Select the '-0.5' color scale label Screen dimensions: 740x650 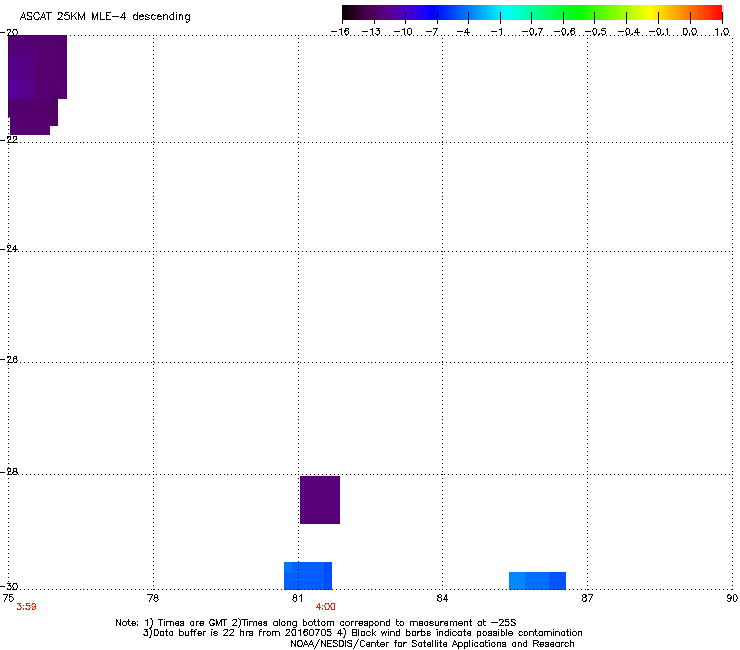[595, 32]
